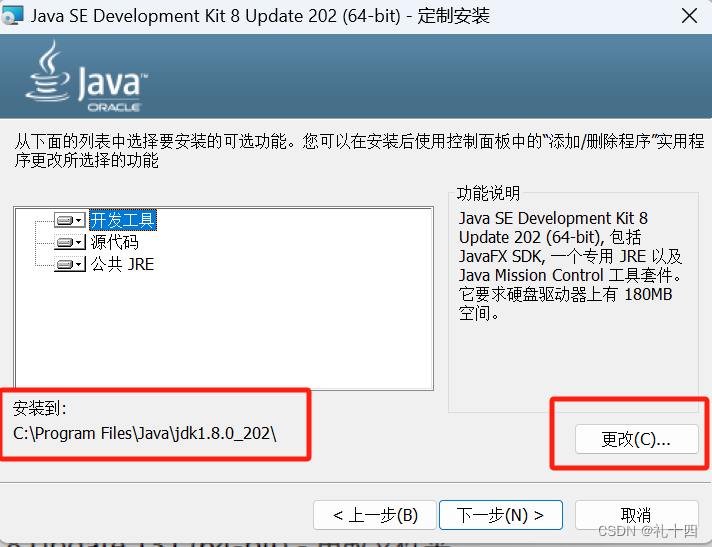This screenshot has width=712, height=547.
Task: Select the 源代码 tree item
Action: coord(114,242)
